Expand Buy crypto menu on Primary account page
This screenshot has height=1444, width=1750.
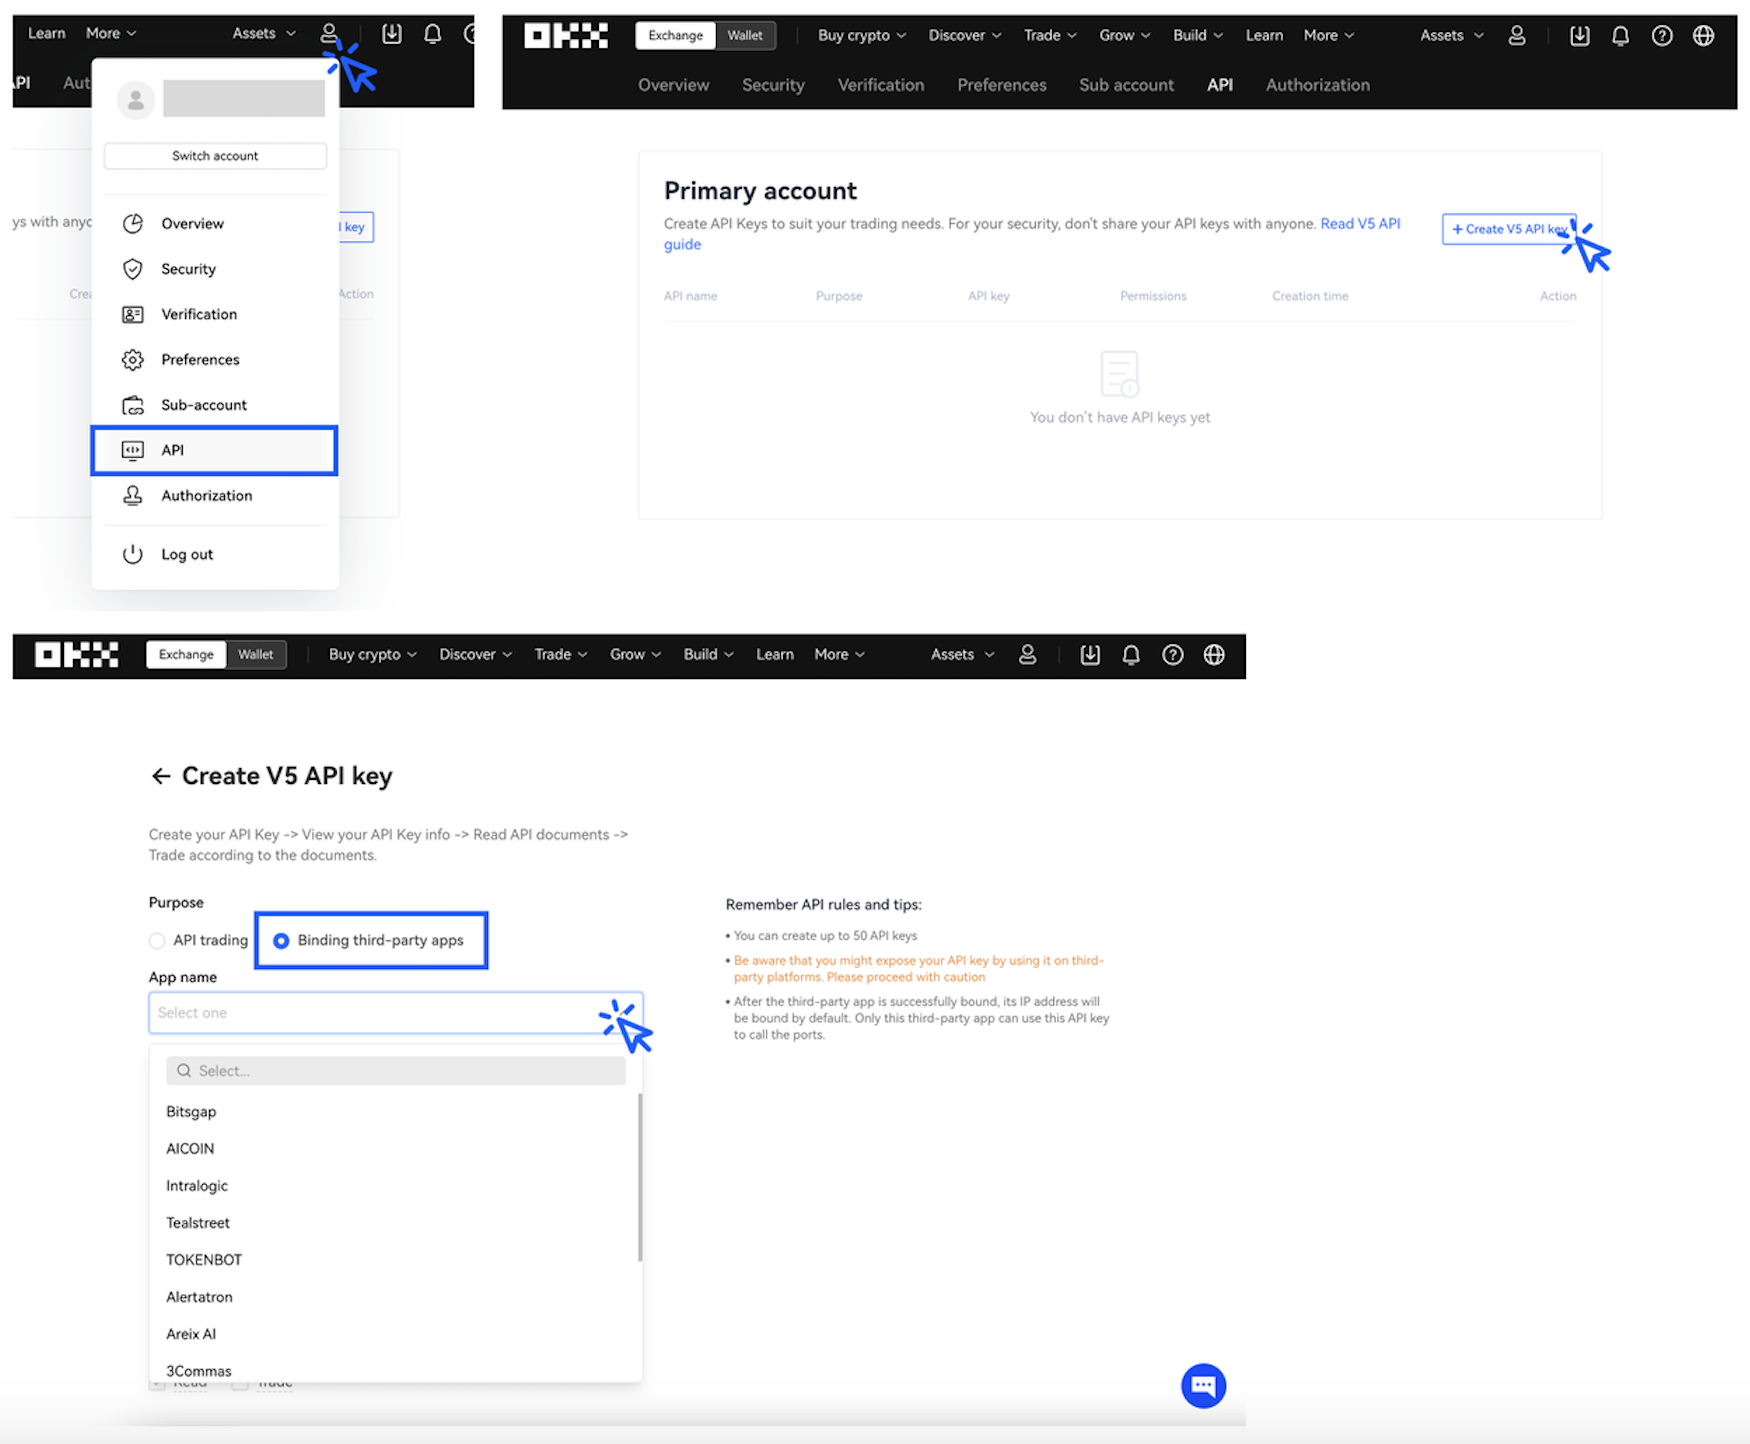(862, 36)
